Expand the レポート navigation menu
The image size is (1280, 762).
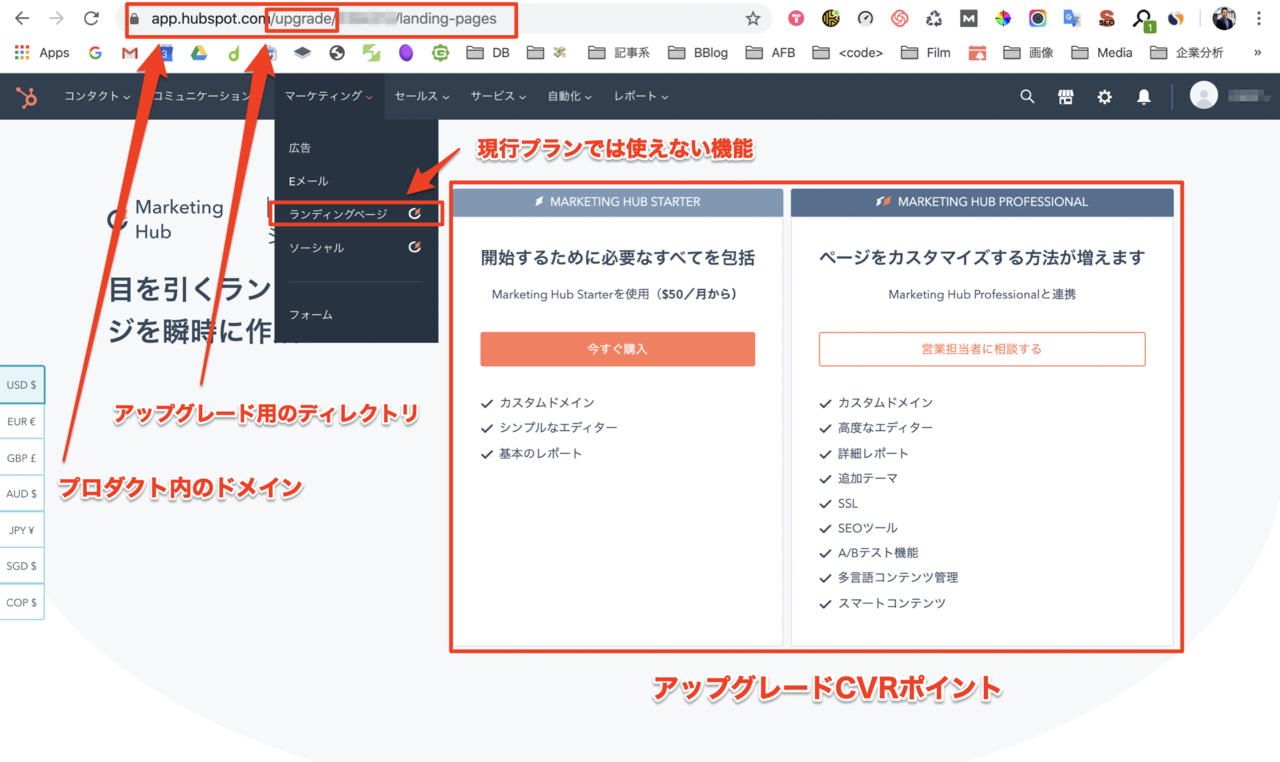coord(641,97)
